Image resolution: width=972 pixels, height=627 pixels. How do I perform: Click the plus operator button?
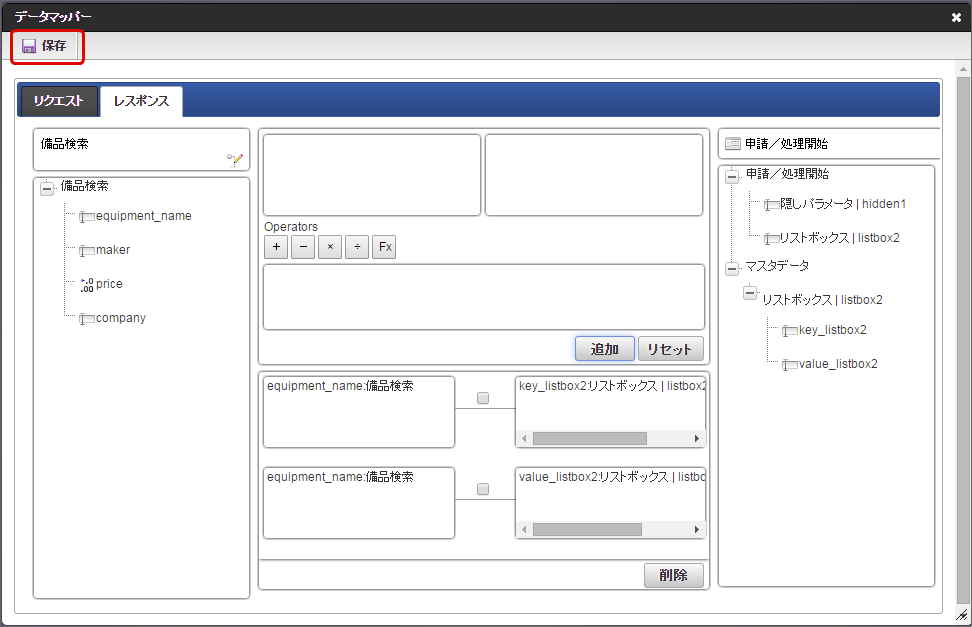coord(276,247)
